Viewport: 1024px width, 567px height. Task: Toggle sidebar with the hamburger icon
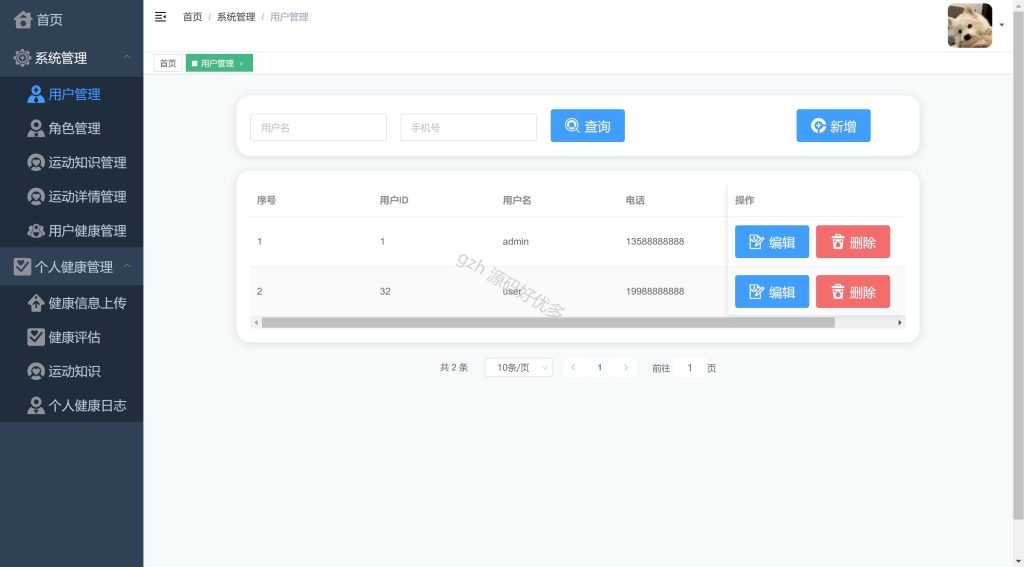point(160,17)
